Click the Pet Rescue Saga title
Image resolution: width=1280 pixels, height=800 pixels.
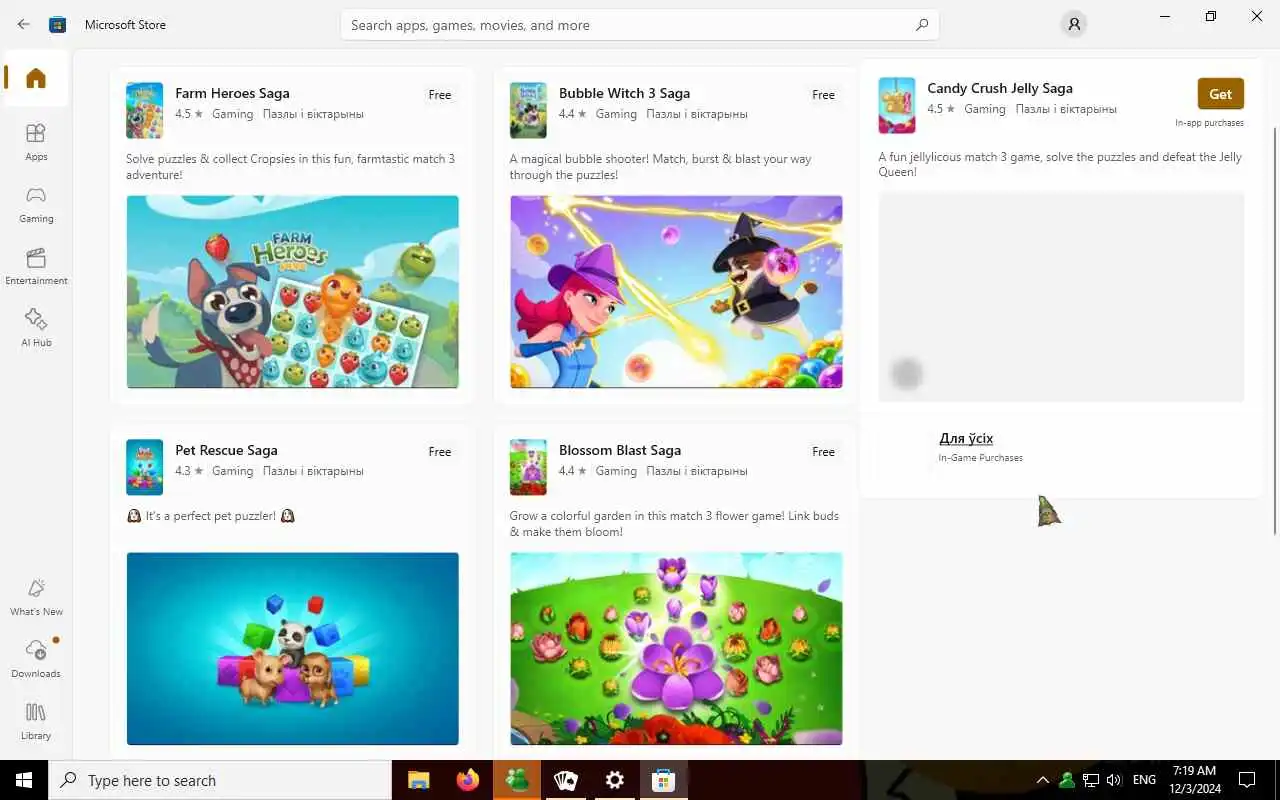click(x=226, y=450)
